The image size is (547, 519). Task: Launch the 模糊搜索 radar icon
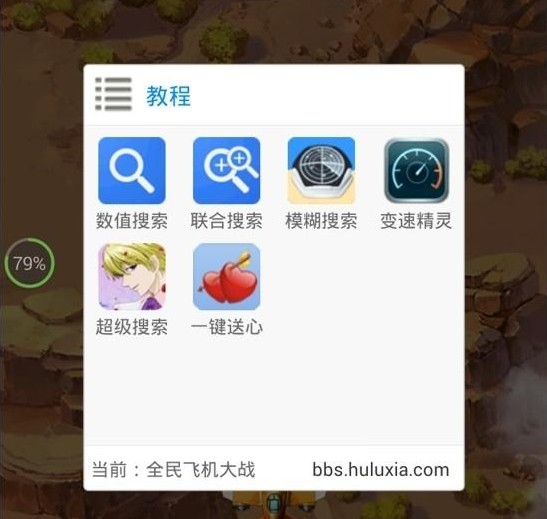(x=321, y=171)
